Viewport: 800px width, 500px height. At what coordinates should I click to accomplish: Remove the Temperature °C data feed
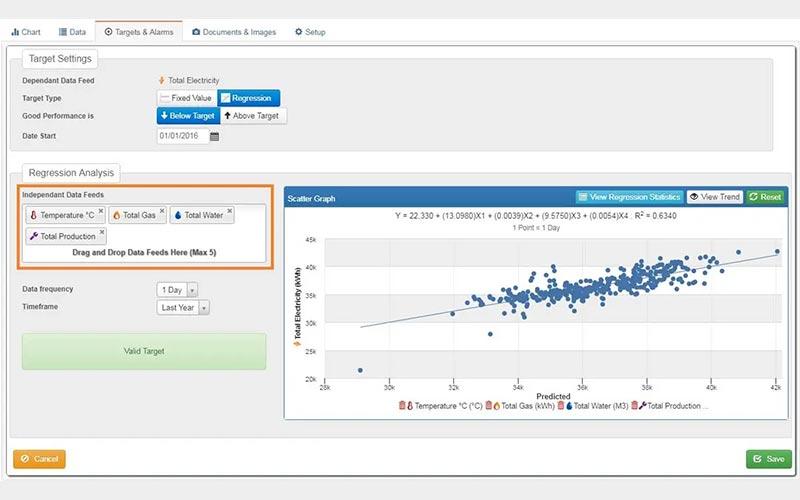tap(101, 211)
